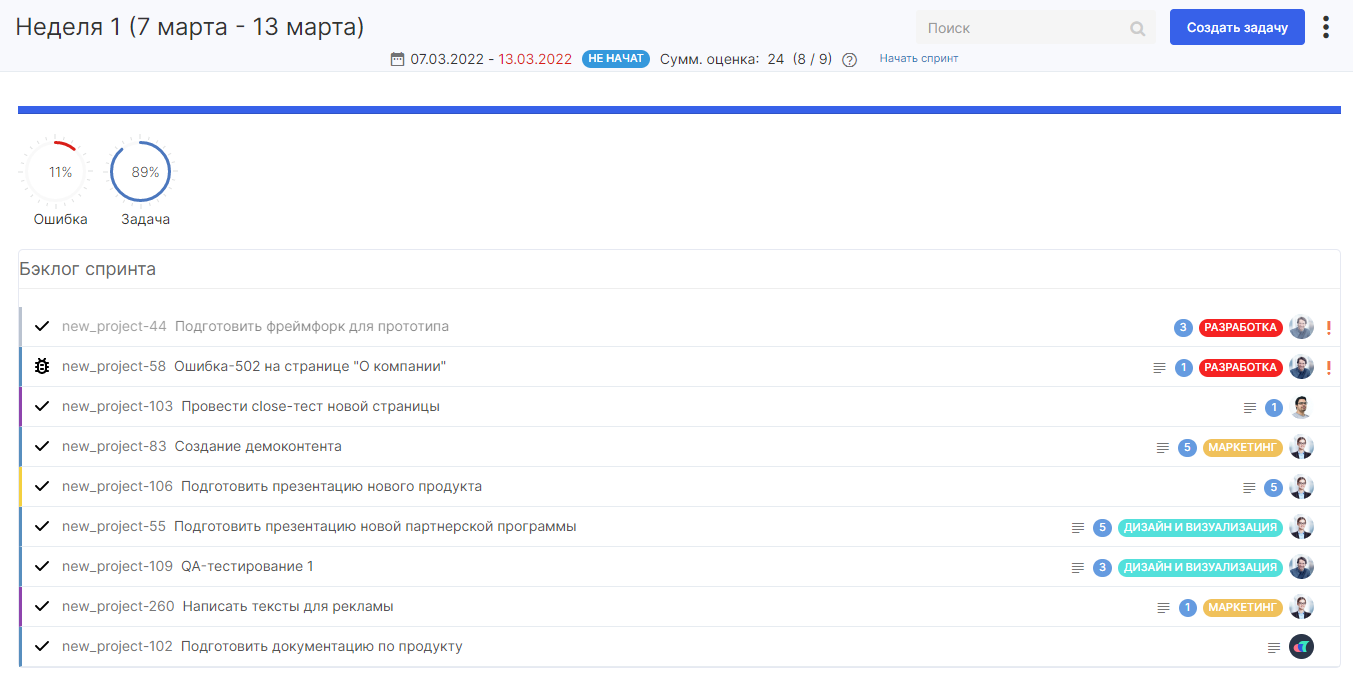Click assignee avatar on new_project-109 row
The image size is (1353, 678).
click(1301, 567)
